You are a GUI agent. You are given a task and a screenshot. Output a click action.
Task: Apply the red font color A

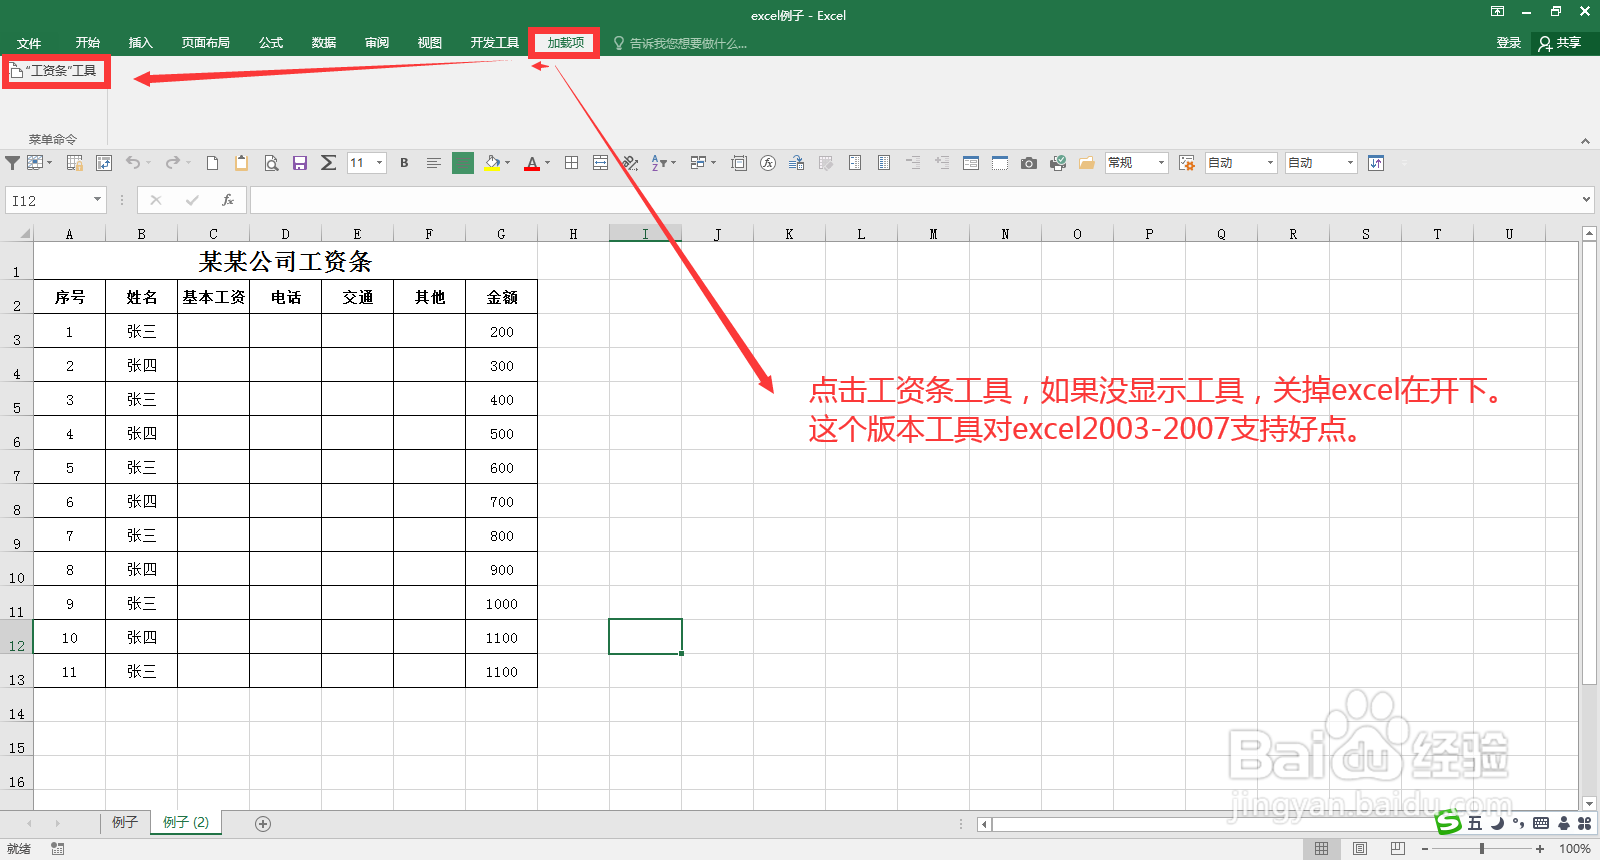tap(532, 163)
